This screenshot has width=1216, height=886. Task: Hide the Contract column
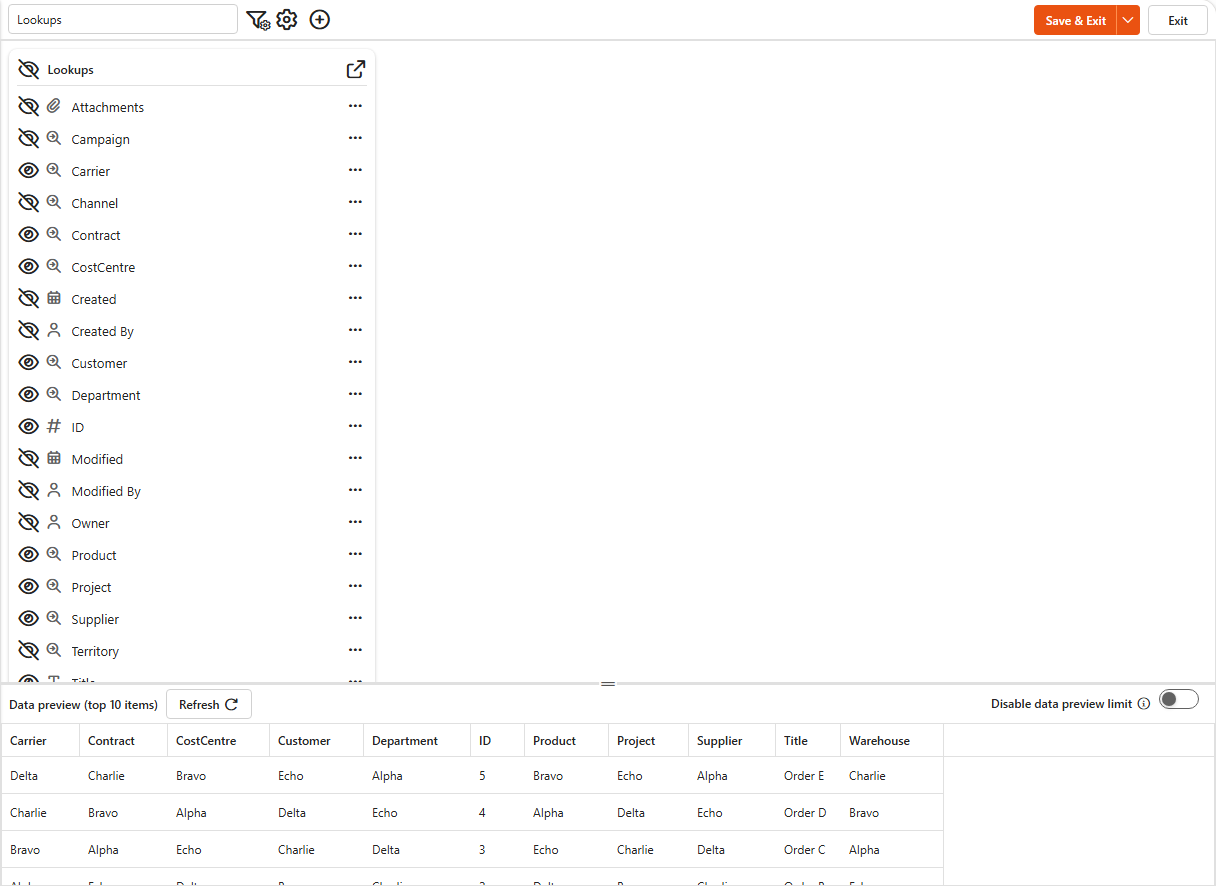[x=29, y=235]
